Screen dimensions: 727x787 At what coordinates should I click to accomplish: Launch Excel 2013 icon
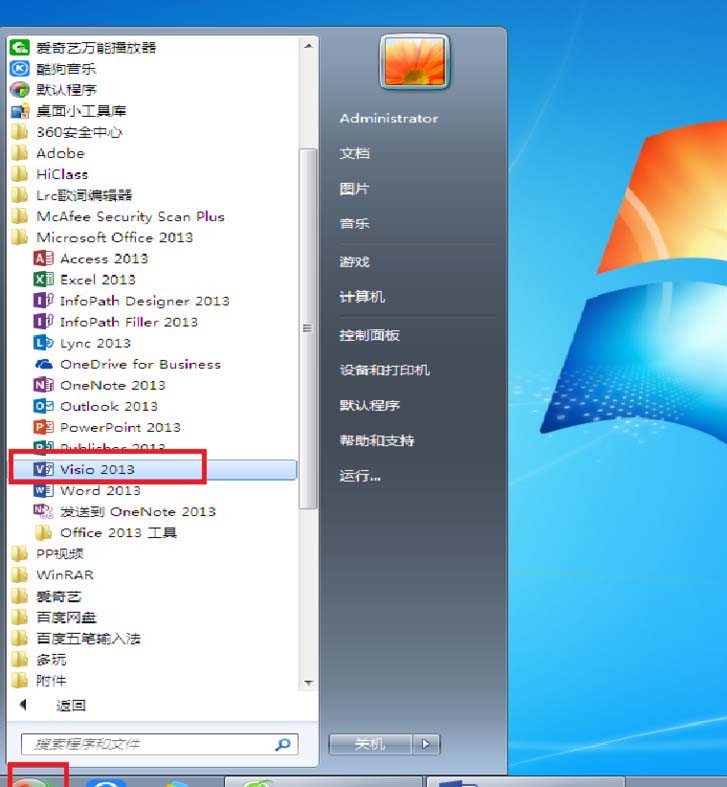coord(43,280)
